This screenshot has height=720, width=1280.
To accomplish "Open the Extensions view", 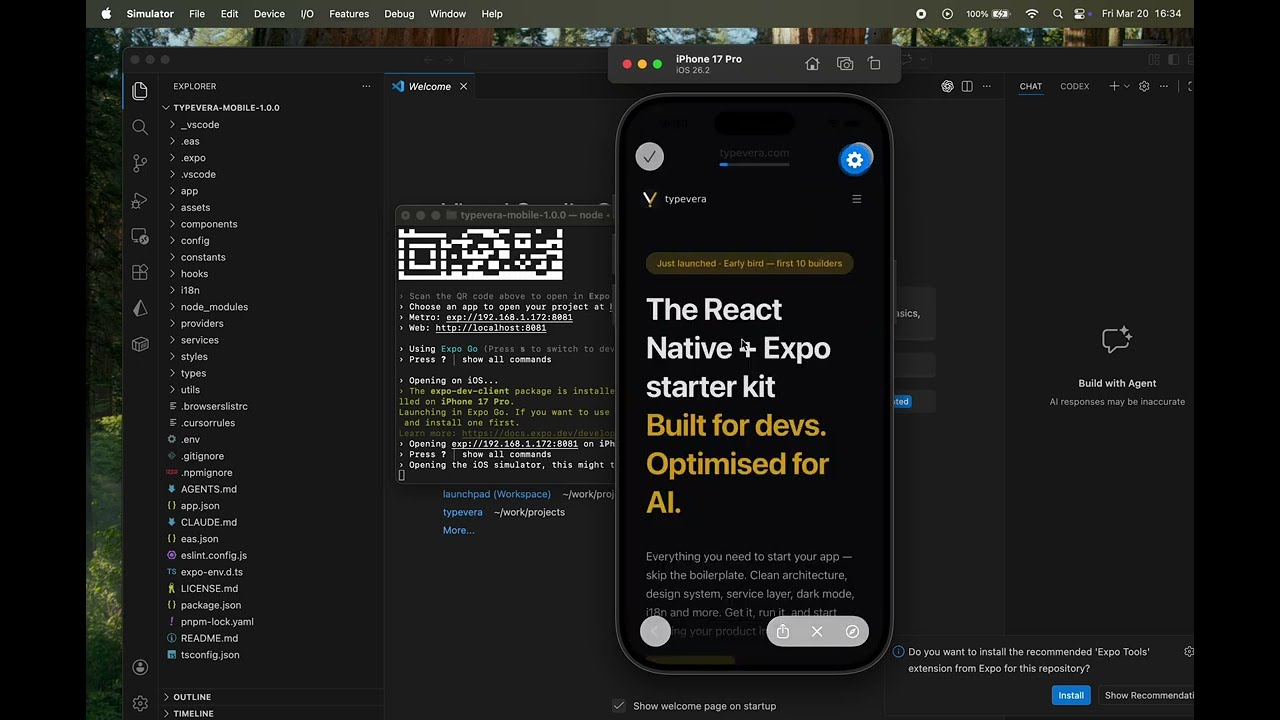I will click(x=140, y=272).
